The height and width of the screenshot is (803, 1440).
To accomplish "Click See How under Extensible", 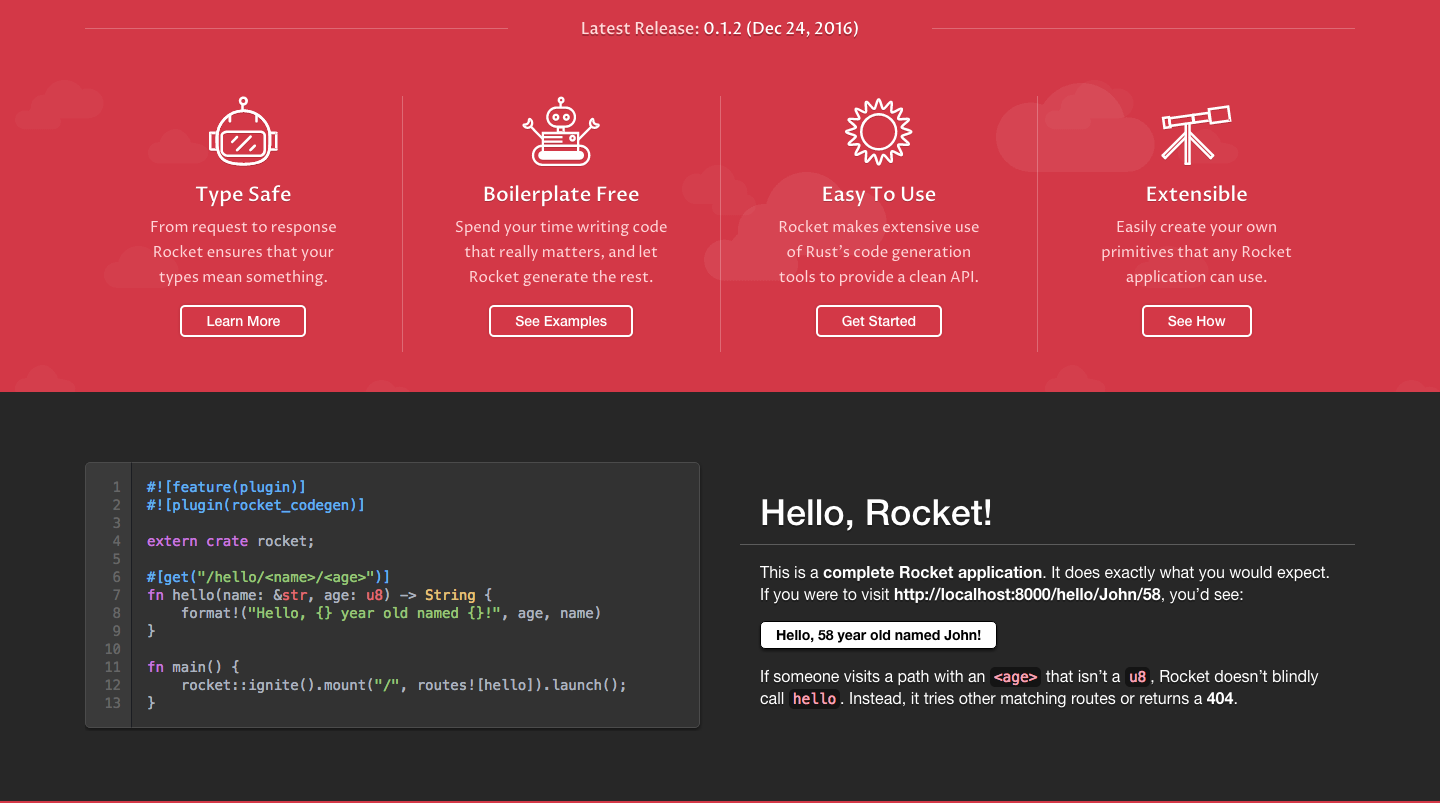I will click(1196, 321).
